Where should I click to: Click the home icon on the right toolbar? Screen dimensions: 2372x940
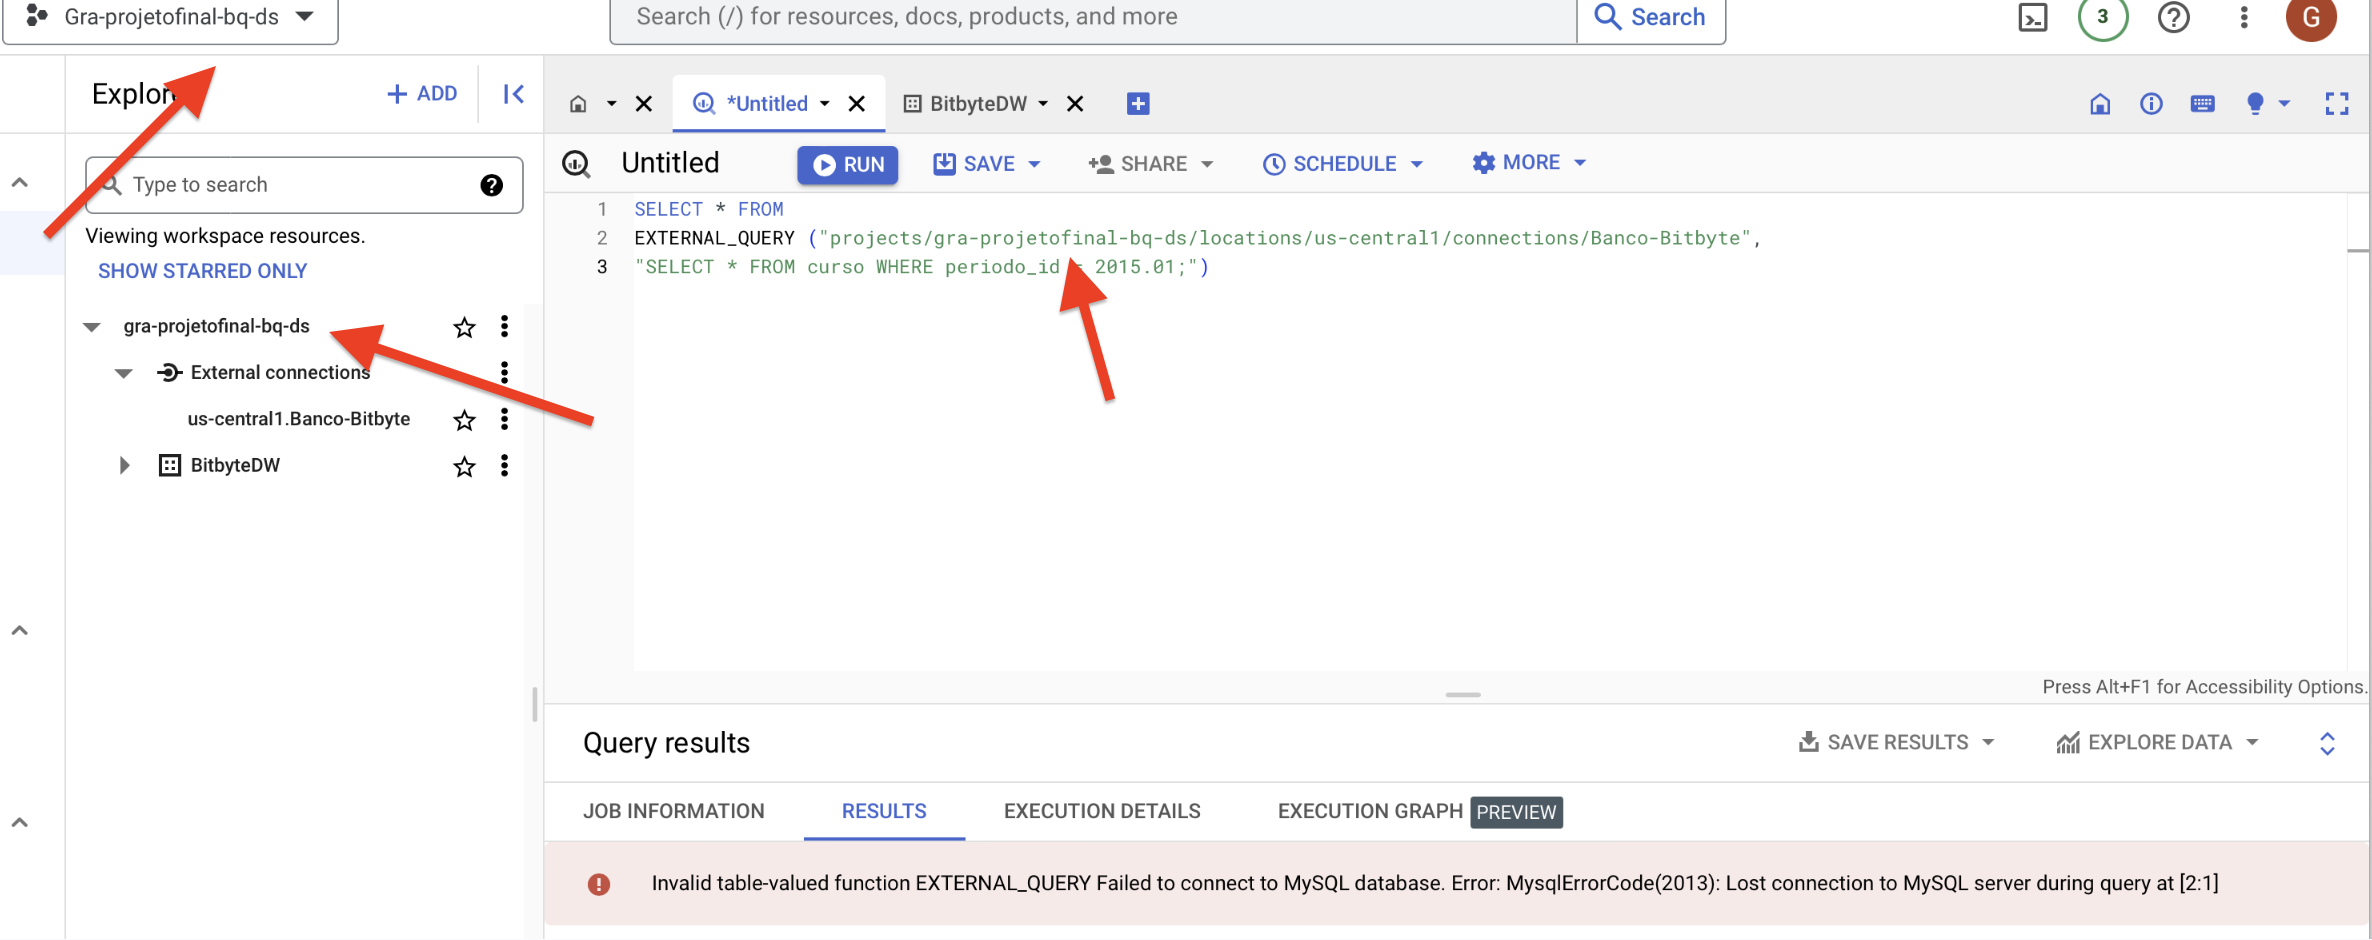coord(2100,104)
